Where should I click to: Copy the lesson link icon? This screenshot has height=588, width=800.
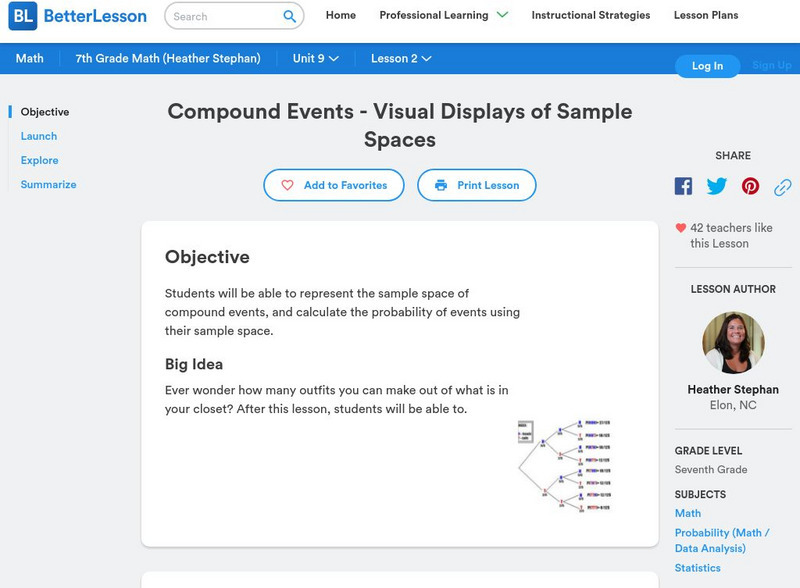click(x=783, y=186)
